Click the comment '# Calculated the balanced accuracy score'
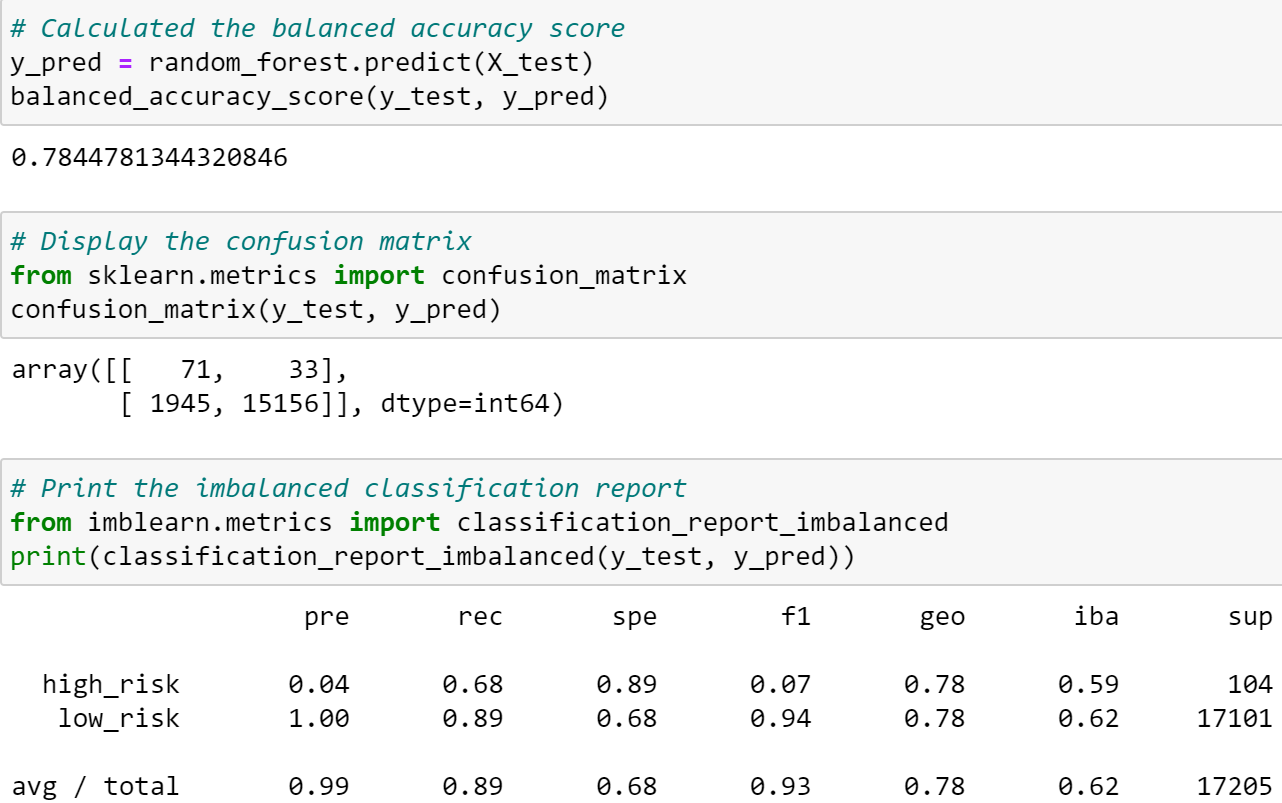 coord(318,29)
